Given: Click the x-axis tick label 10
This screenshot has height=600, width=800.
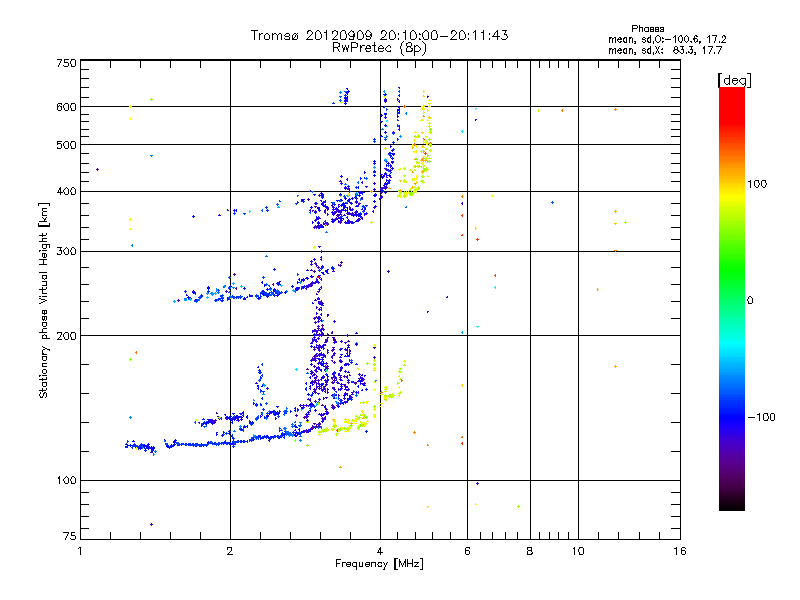Looking at the screenshot, I should [578, 551].
